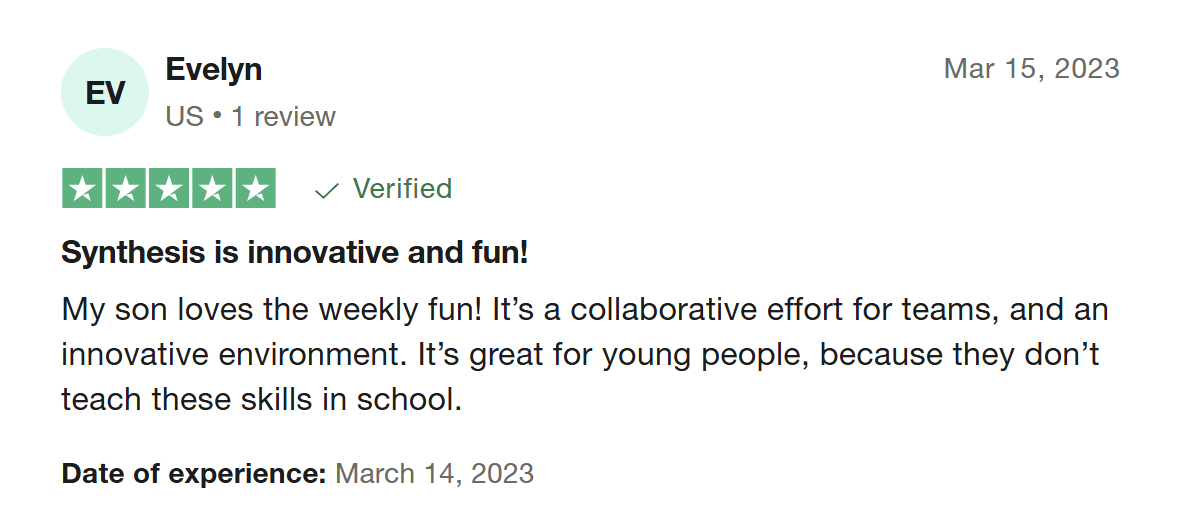Click the green "Verified" label
Viewport: 1180px width, 524px height.
[402, 188]
